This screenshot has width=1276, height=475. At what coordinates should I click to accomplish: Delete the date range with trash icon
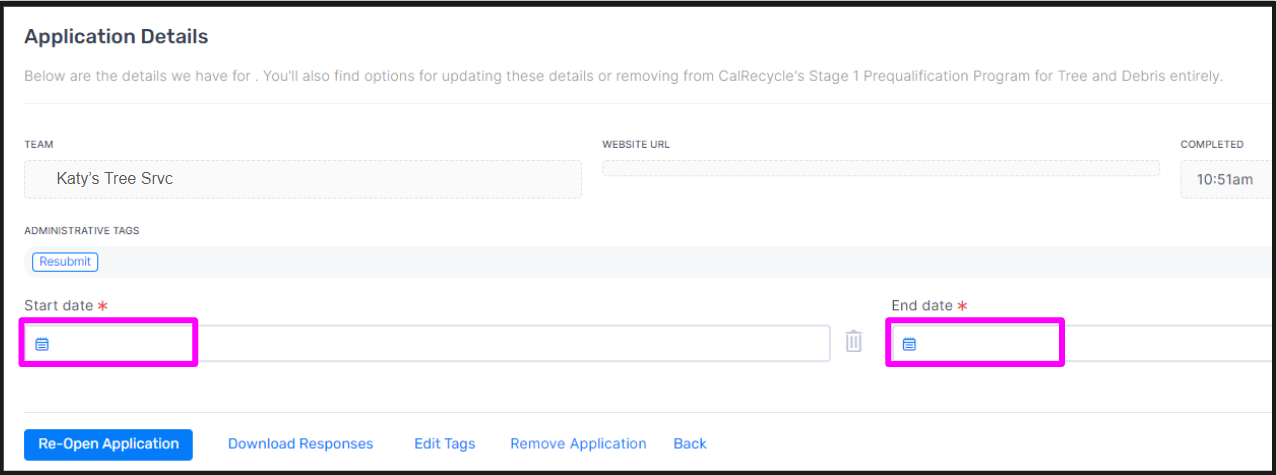[x=853, y=342]
